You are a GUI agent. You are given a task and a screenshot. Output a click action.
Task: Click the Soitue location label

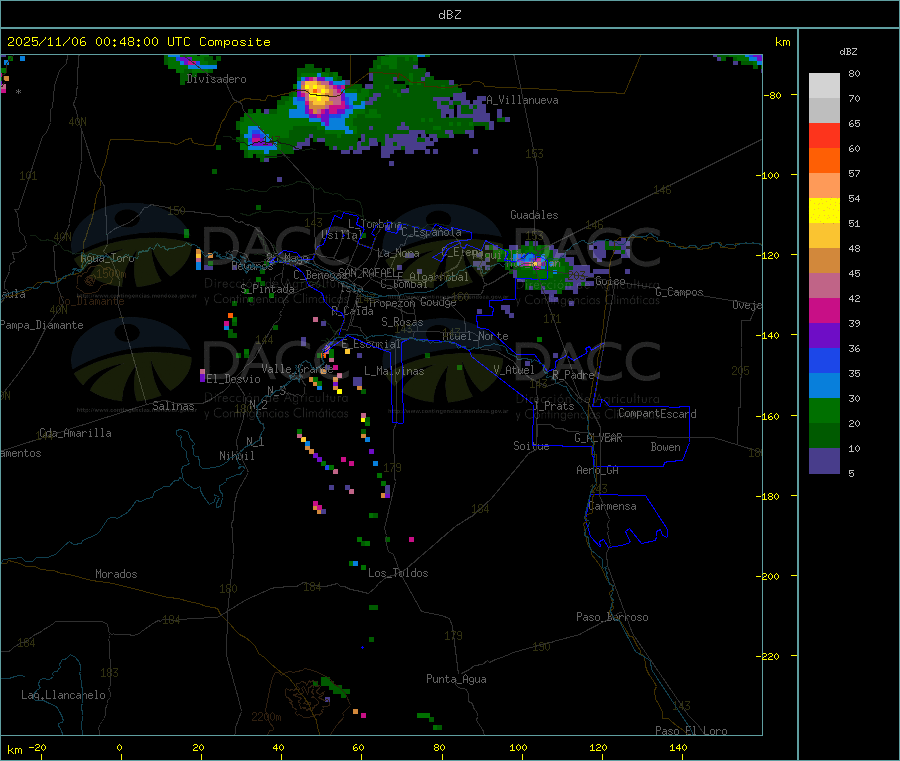(531, 446)
